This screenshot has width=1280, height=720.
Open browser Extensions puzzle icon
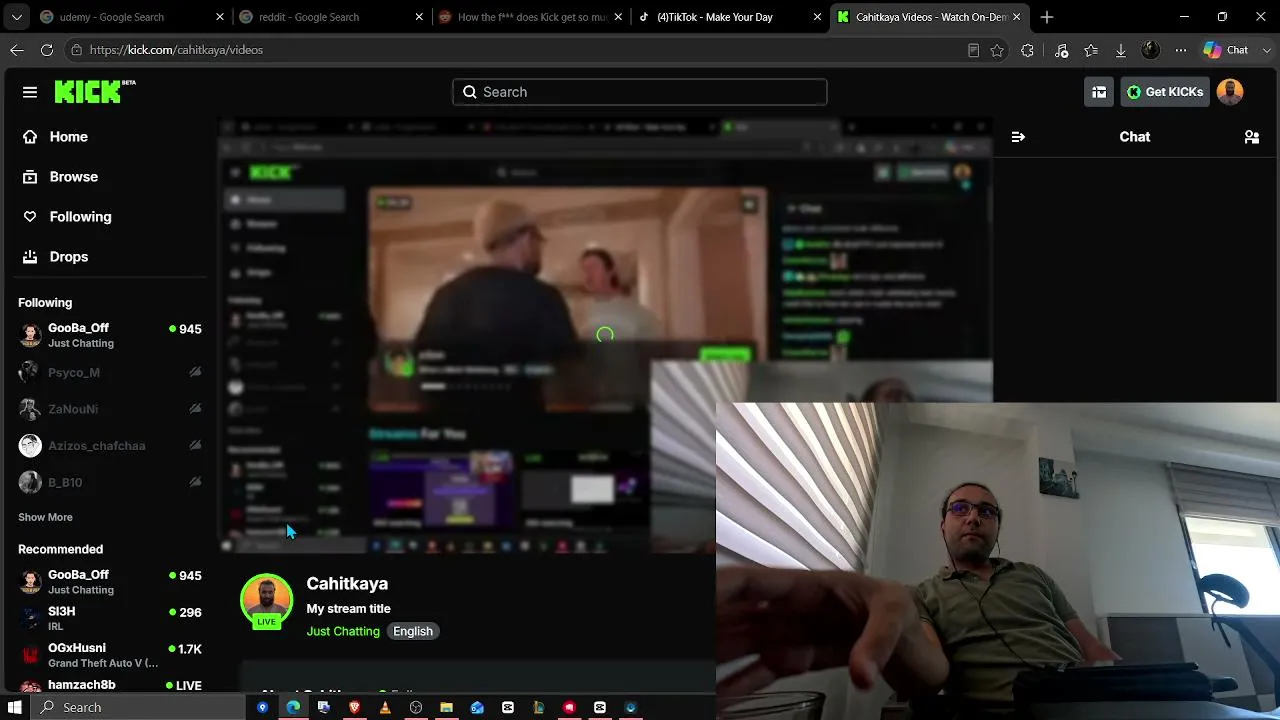[1027, 50]
